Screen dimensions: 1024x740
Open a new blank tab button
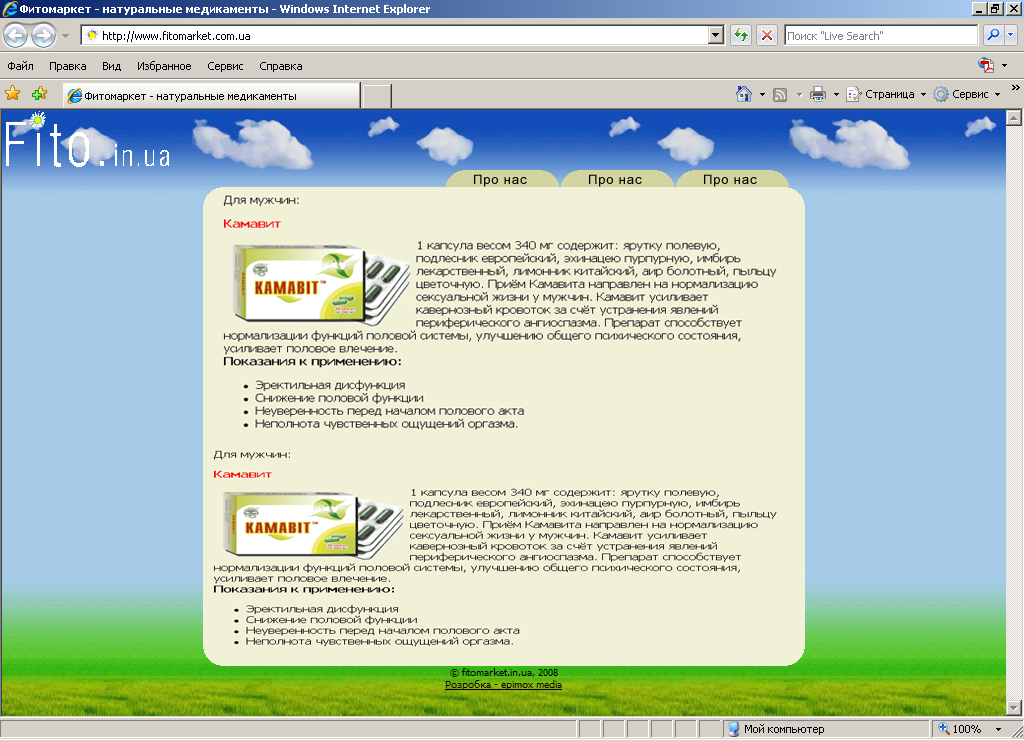tap(377, 96)
